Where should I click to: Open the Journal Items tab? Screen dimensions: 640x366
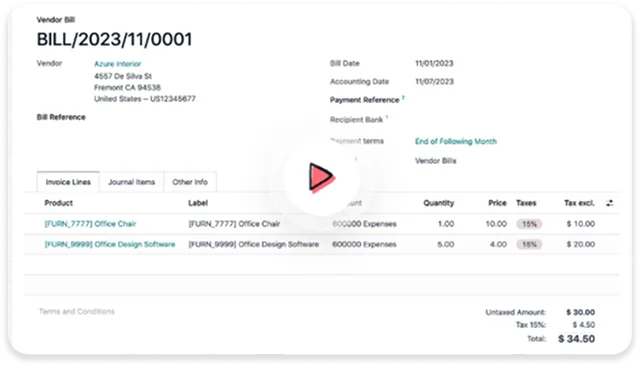click(x=131, y=182)
